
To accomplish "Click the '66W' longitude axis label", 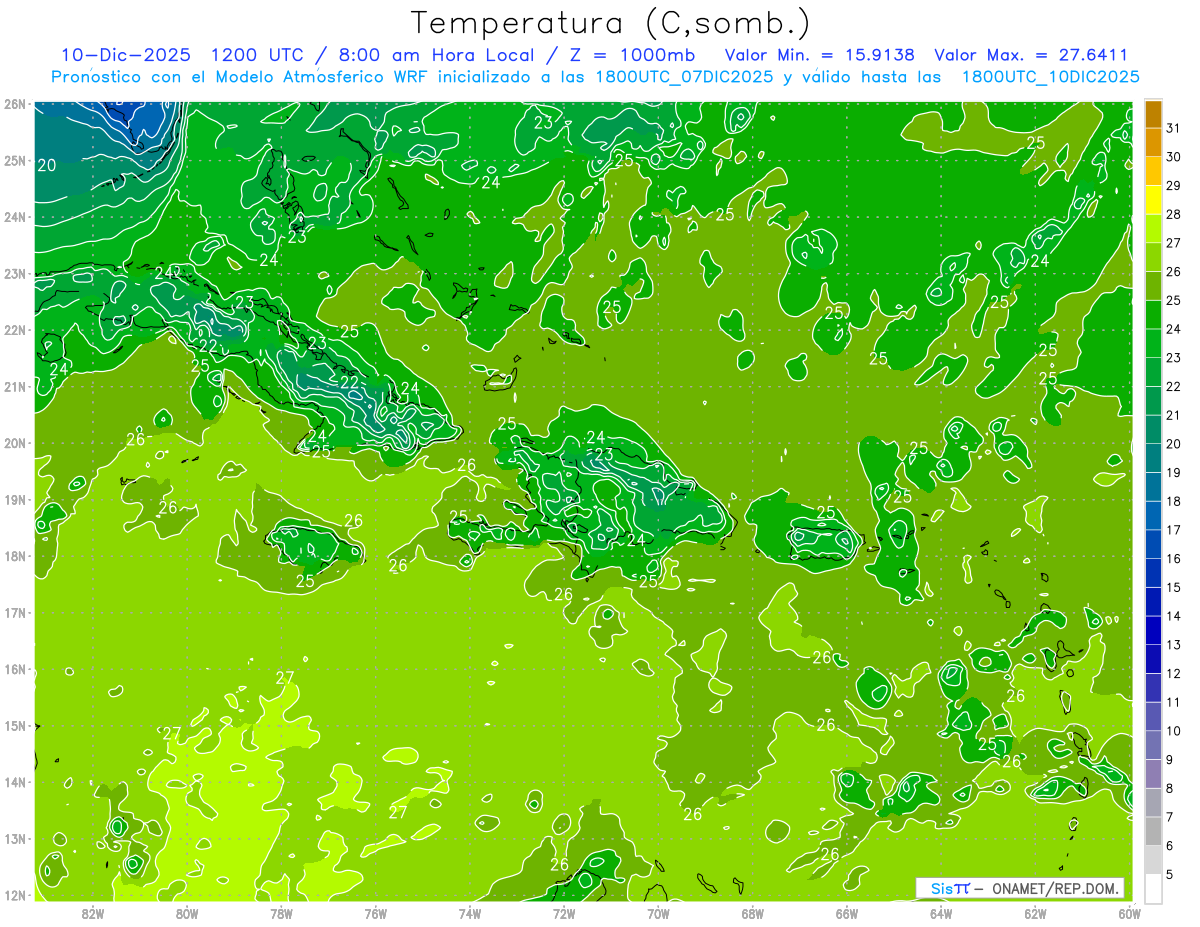I will [x=846, y=913].
